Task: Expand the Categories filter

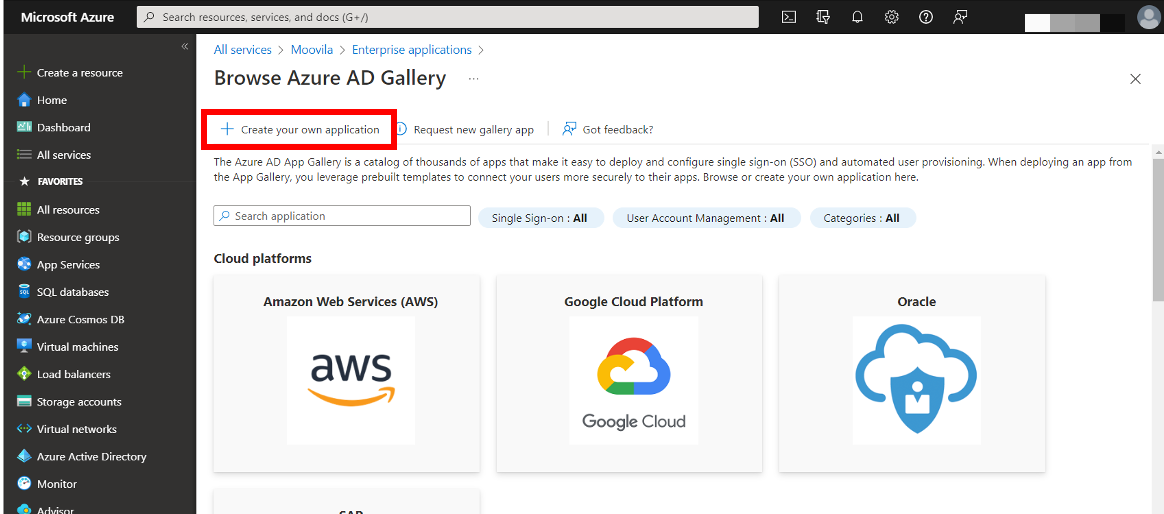Action: [862, 218]
